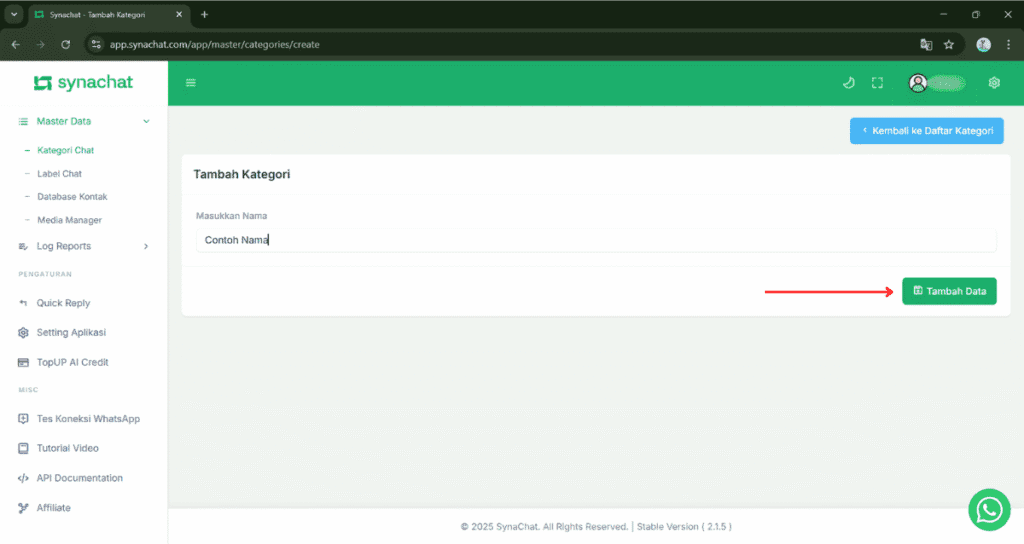Click the Affiliate icon

(x=24, y=507)
